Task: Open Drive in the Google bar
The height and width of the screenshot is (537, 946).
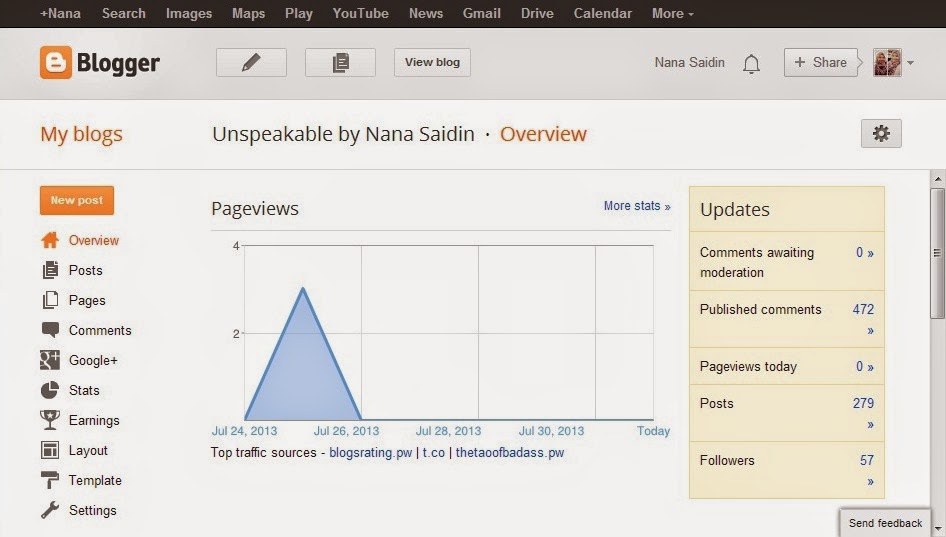Action: click(537, 13)
